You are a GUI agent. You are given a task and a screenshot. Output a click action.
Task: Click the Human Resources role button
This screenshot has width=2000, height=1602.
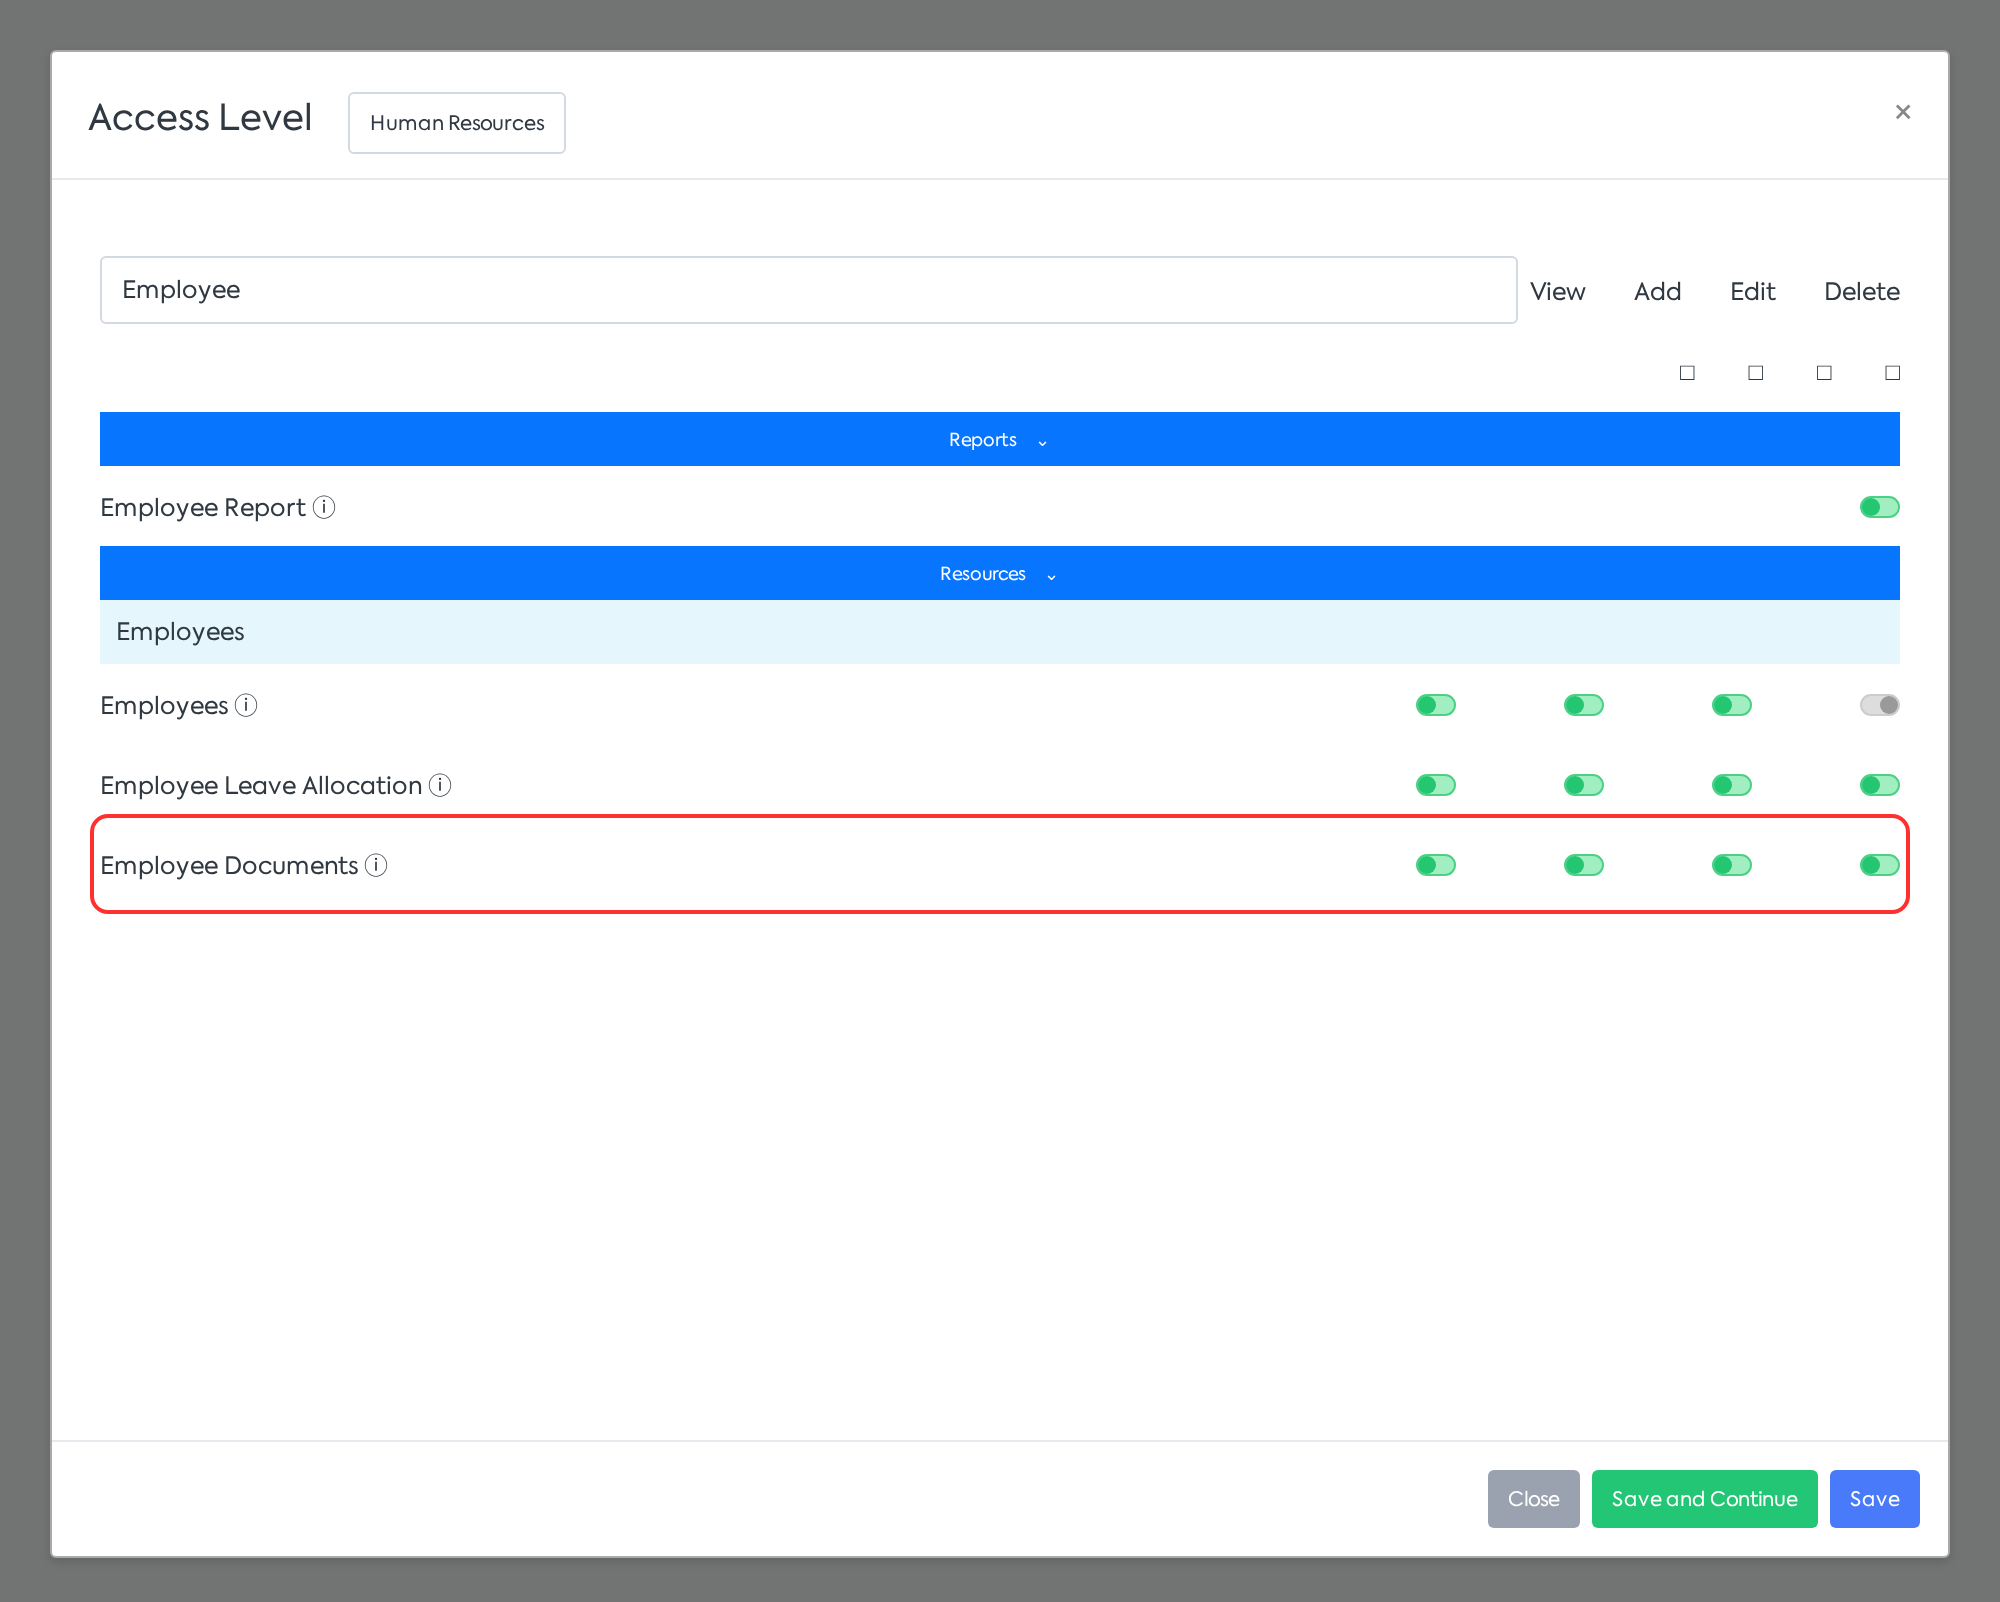coord(457,123)
